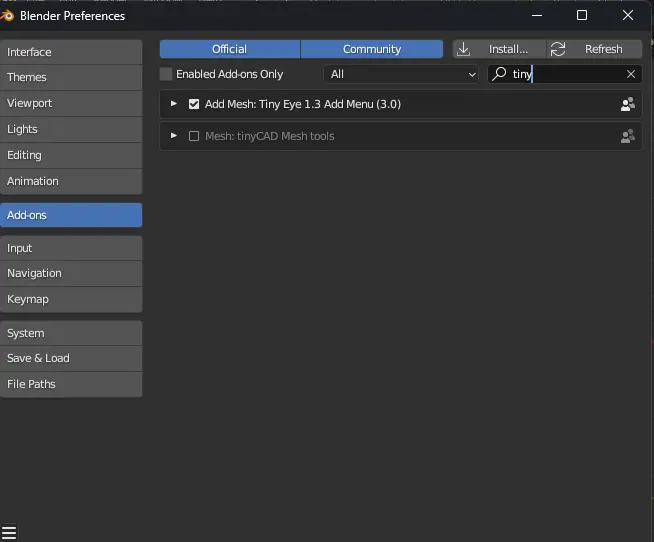This screenshot has width=654, height=542.
Task: Open the Viewport preferences
Action: point(71,103)
